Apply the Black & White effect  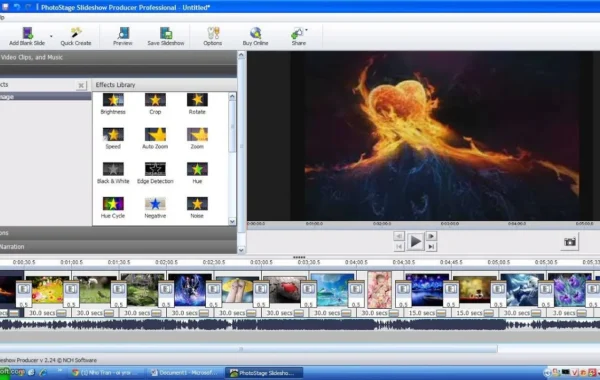tap(113, 173)
